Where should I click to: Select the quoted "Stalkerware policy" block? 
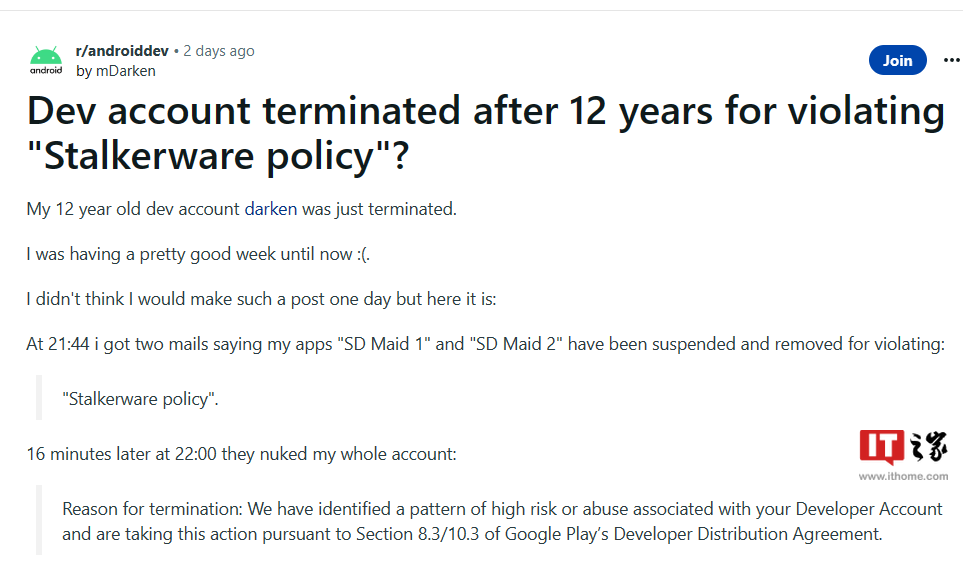tap(140, 399)
